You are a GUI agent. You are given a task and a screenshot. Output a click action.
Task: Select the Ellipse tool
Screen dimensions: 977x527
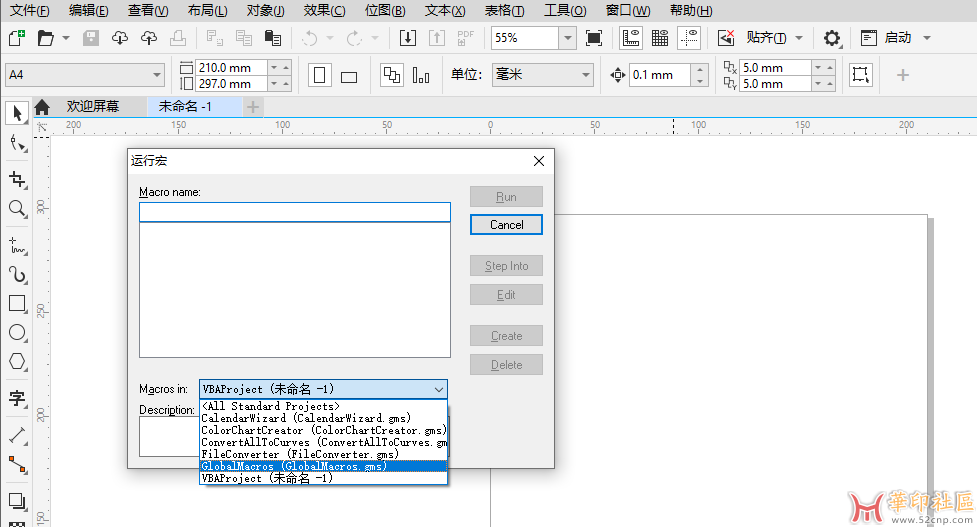coord(17,333)
